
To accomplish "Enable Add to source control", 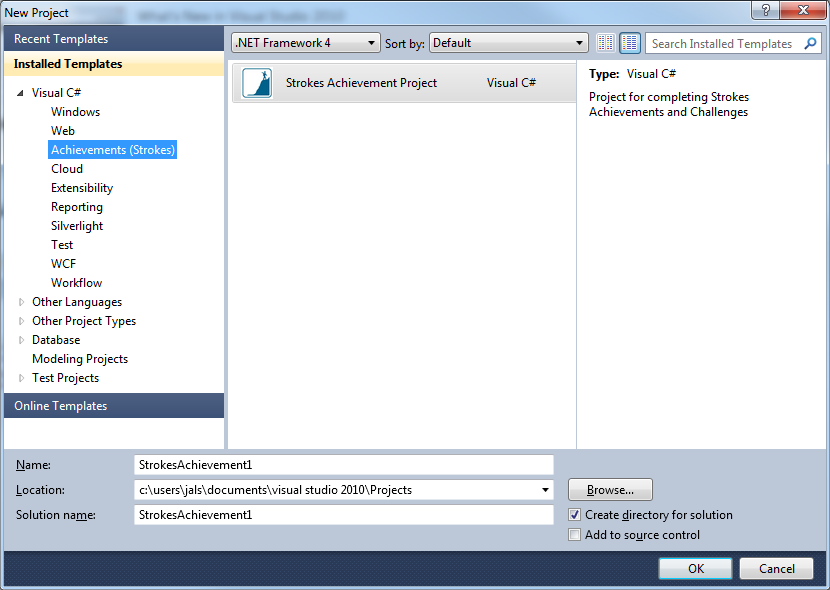I will pos(574,534).
